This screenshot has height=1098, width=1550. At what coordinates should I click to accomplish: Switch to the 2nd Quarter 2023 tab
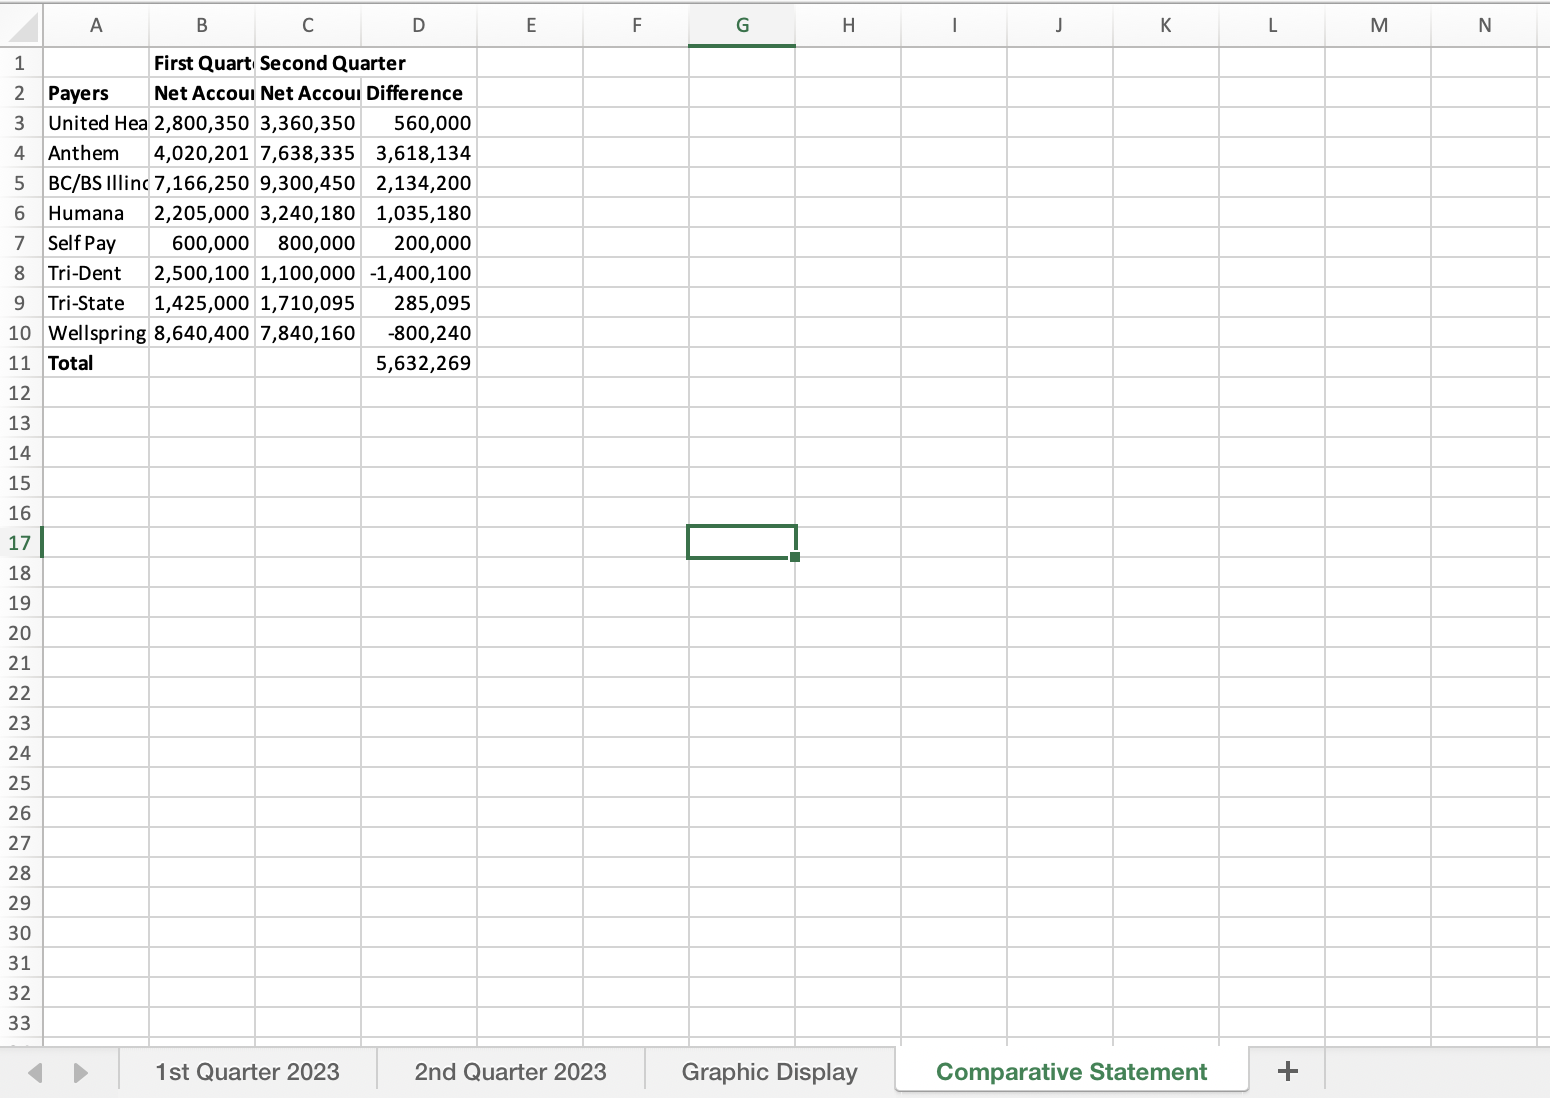510,1071
